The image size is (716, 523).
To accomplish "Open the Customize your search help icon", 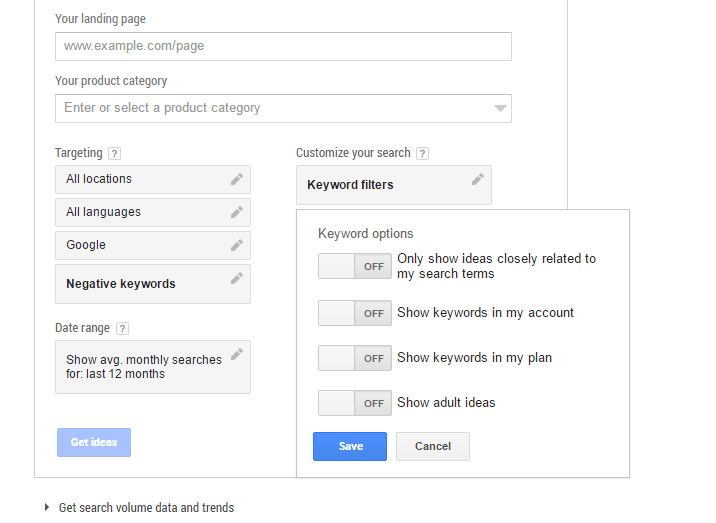I will point(422,154).
